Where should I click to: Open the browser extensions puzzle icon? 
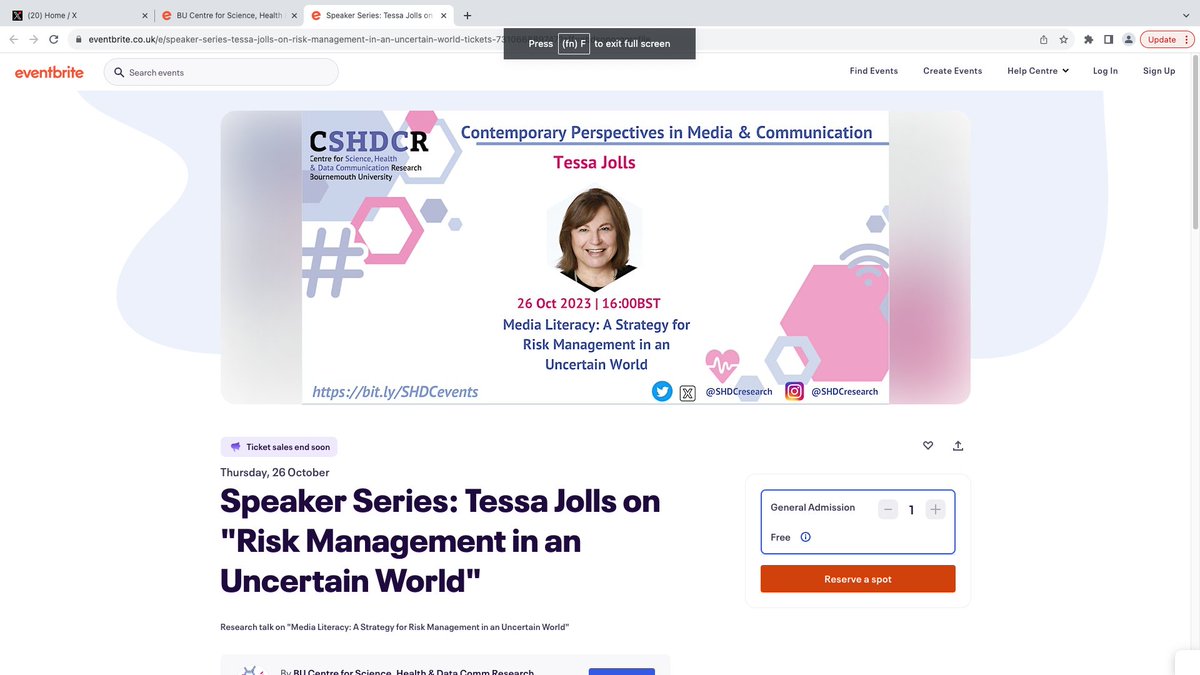click(1088, 39)
